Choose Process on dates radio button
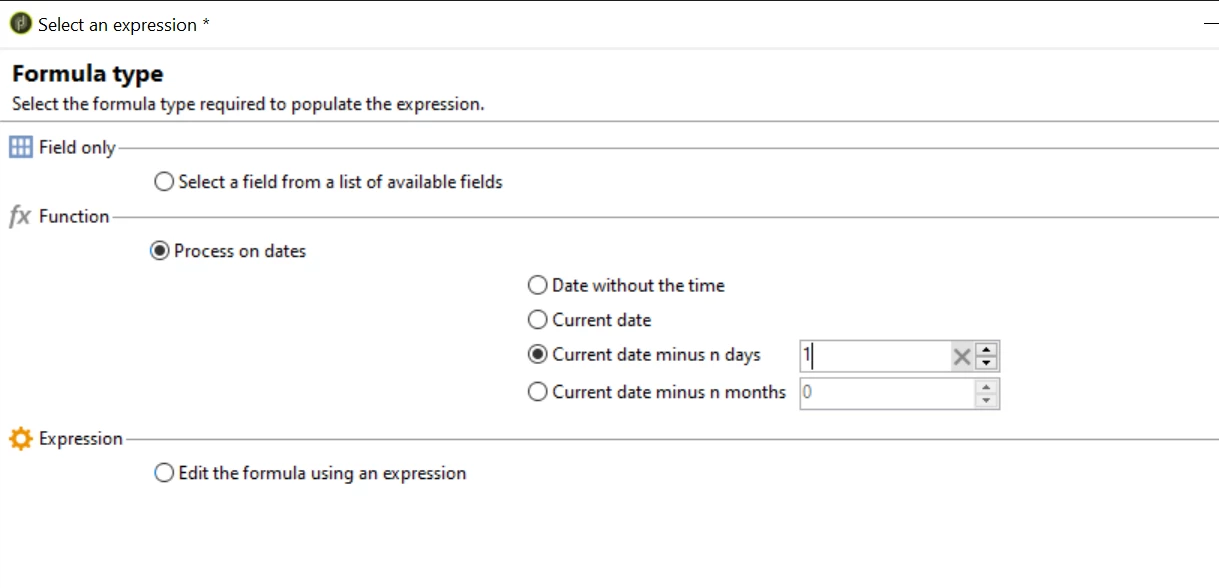The width and height of the screenshot is (1219, 588). [160, 251]
